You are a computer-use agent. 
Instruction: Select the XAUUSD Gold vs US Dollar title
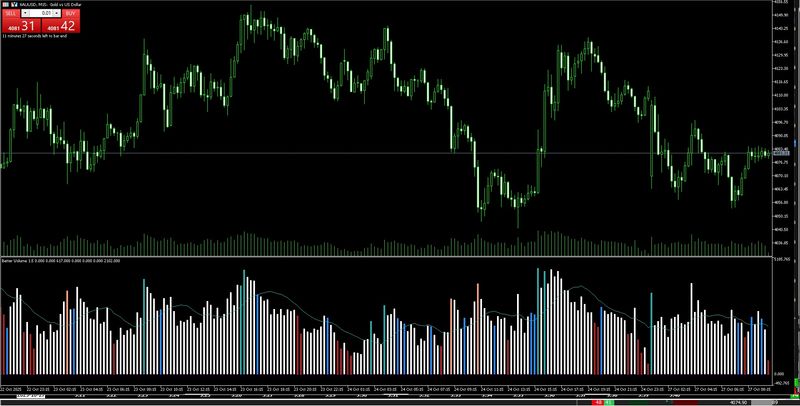point(50,4)
